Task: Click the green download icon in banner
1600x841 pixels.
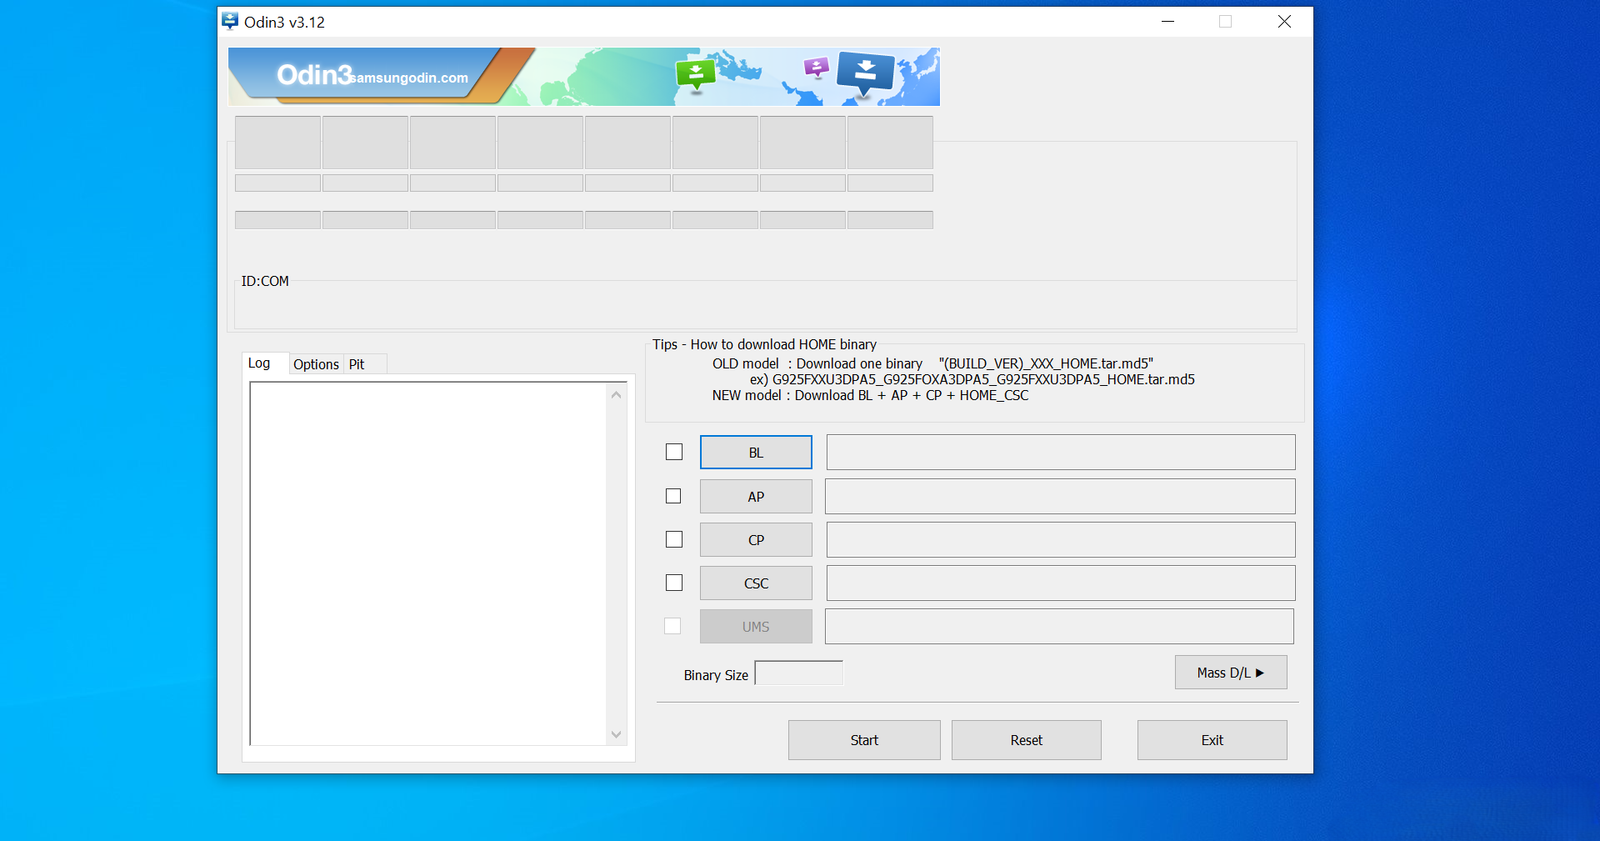Action: (695, 73)
